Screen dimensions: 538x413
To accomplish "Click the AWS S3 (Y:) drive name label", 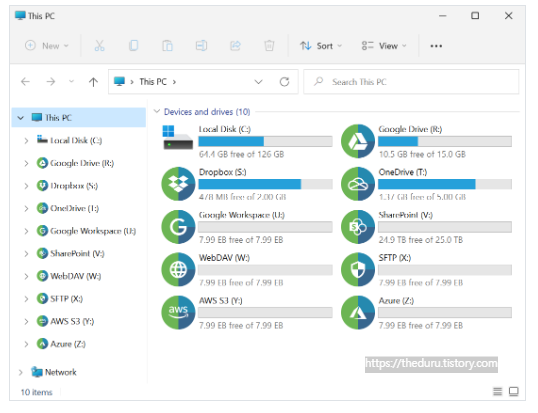I will click(x=221, y=300).
